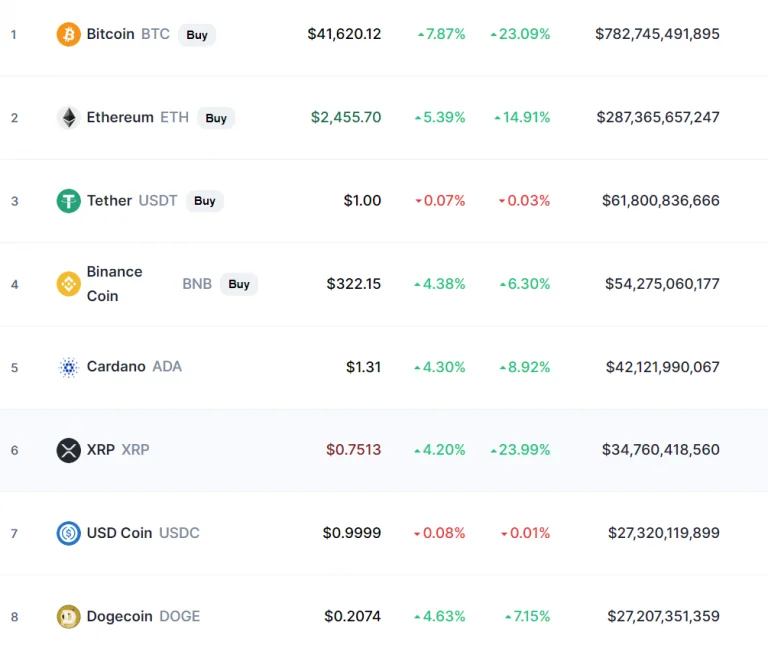Click the Buy button next to Bitcoin BTC

(197, 35)
